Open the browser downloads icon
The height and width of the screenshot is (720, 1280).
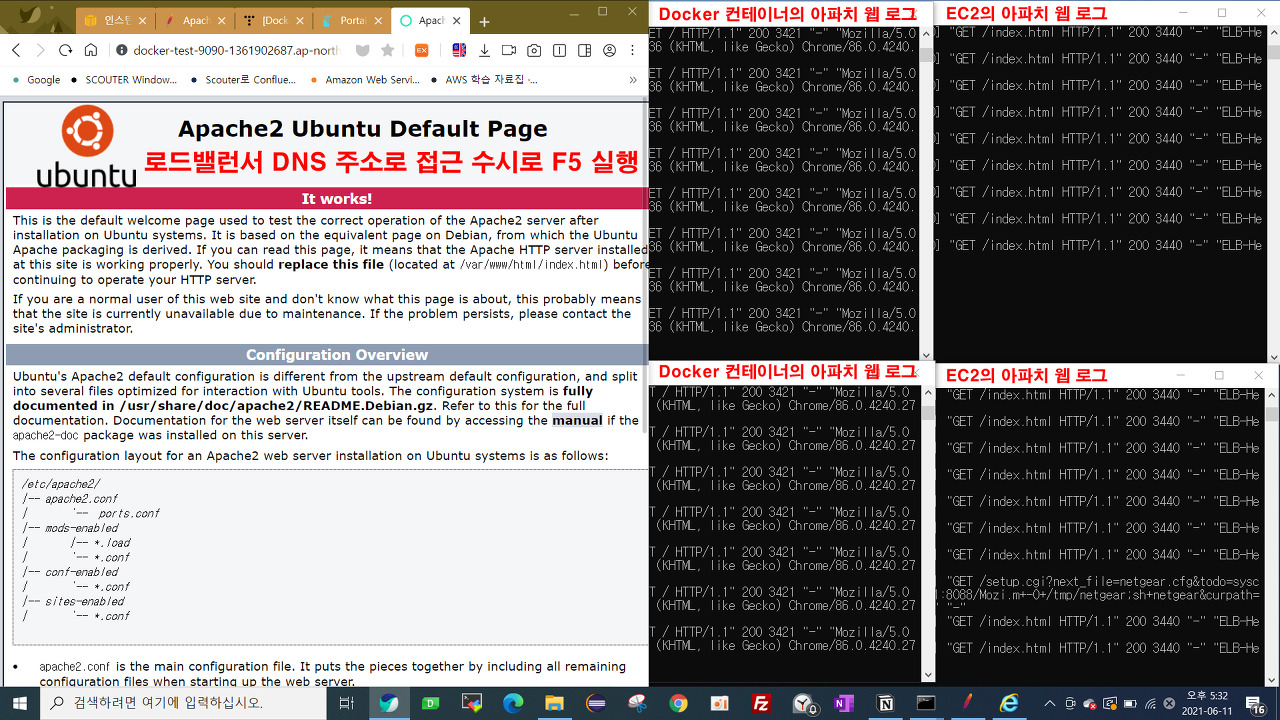[x=484, y=50]
